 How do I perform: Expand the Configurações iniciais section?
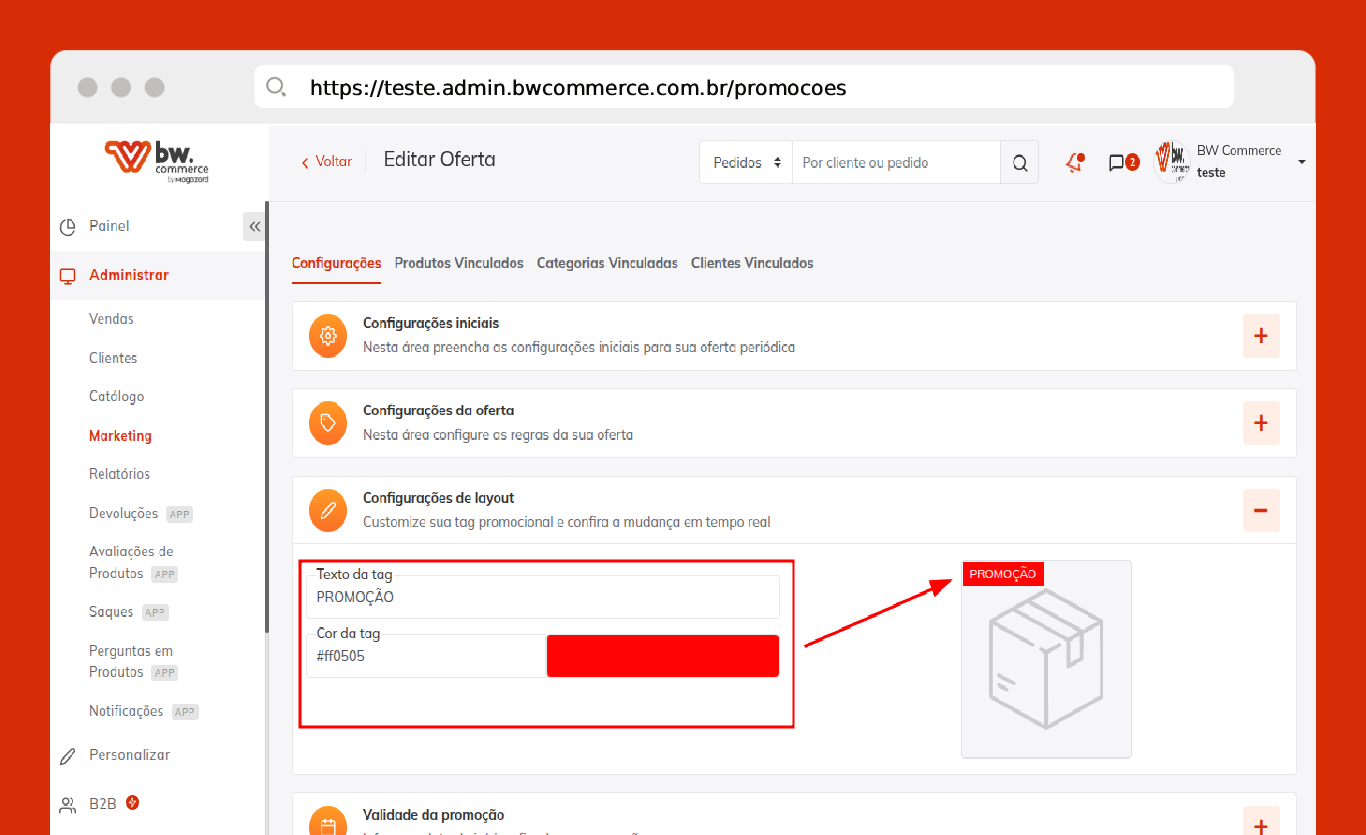pos(1260,336)
